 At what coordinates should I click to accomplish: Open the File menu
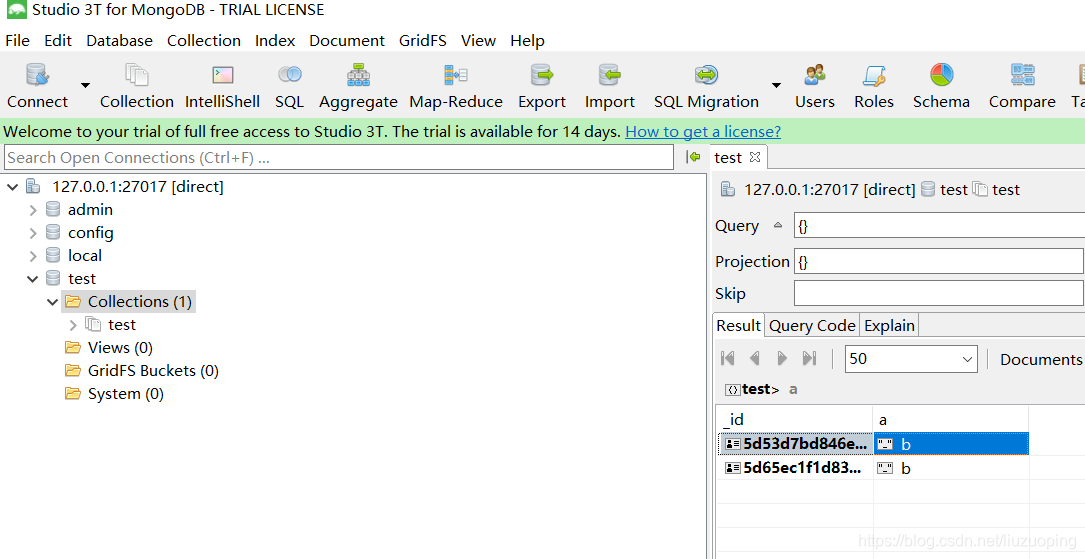[17, 41]
